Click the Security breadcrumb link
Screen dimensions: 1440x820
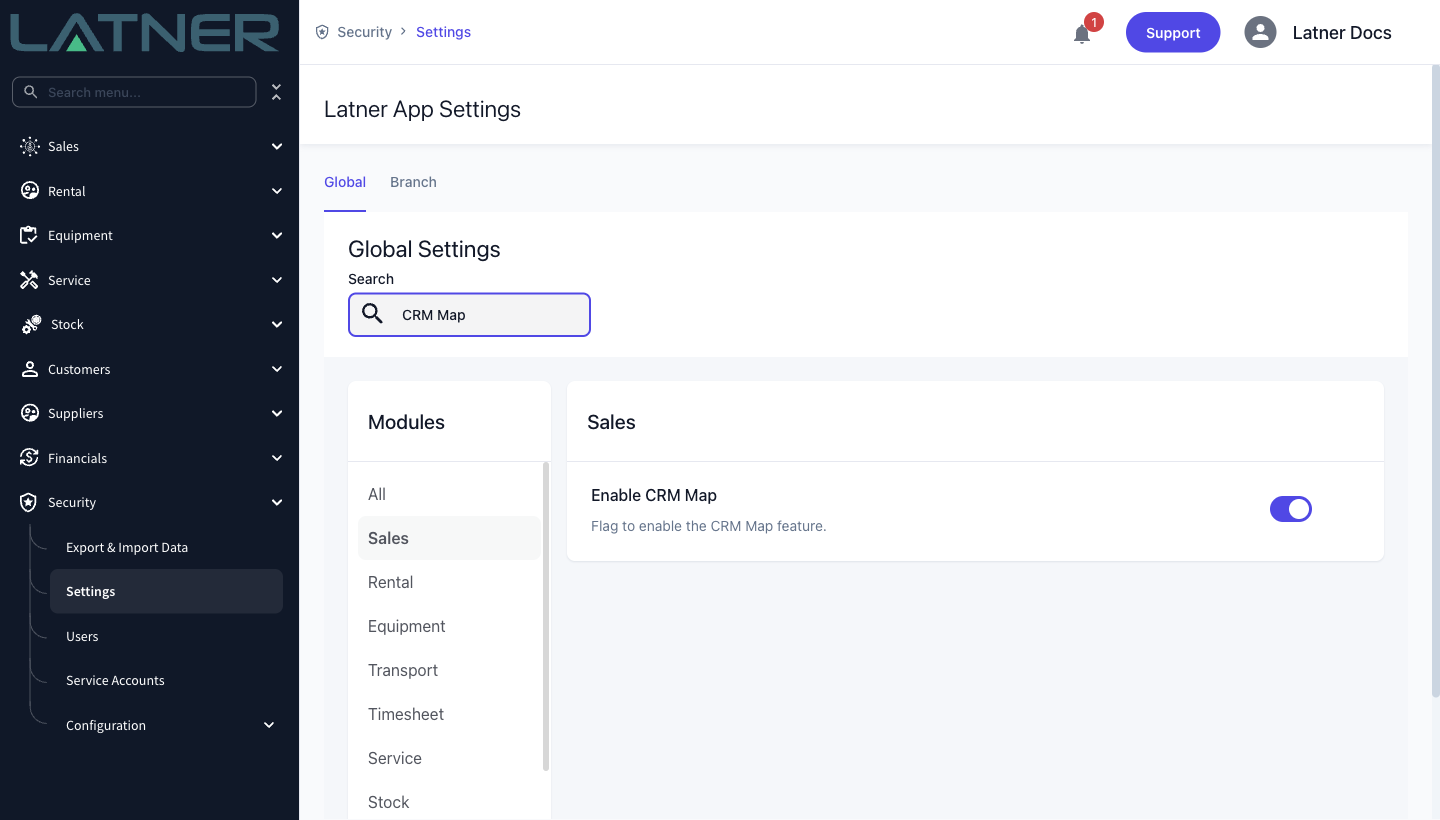click(364, 32)
